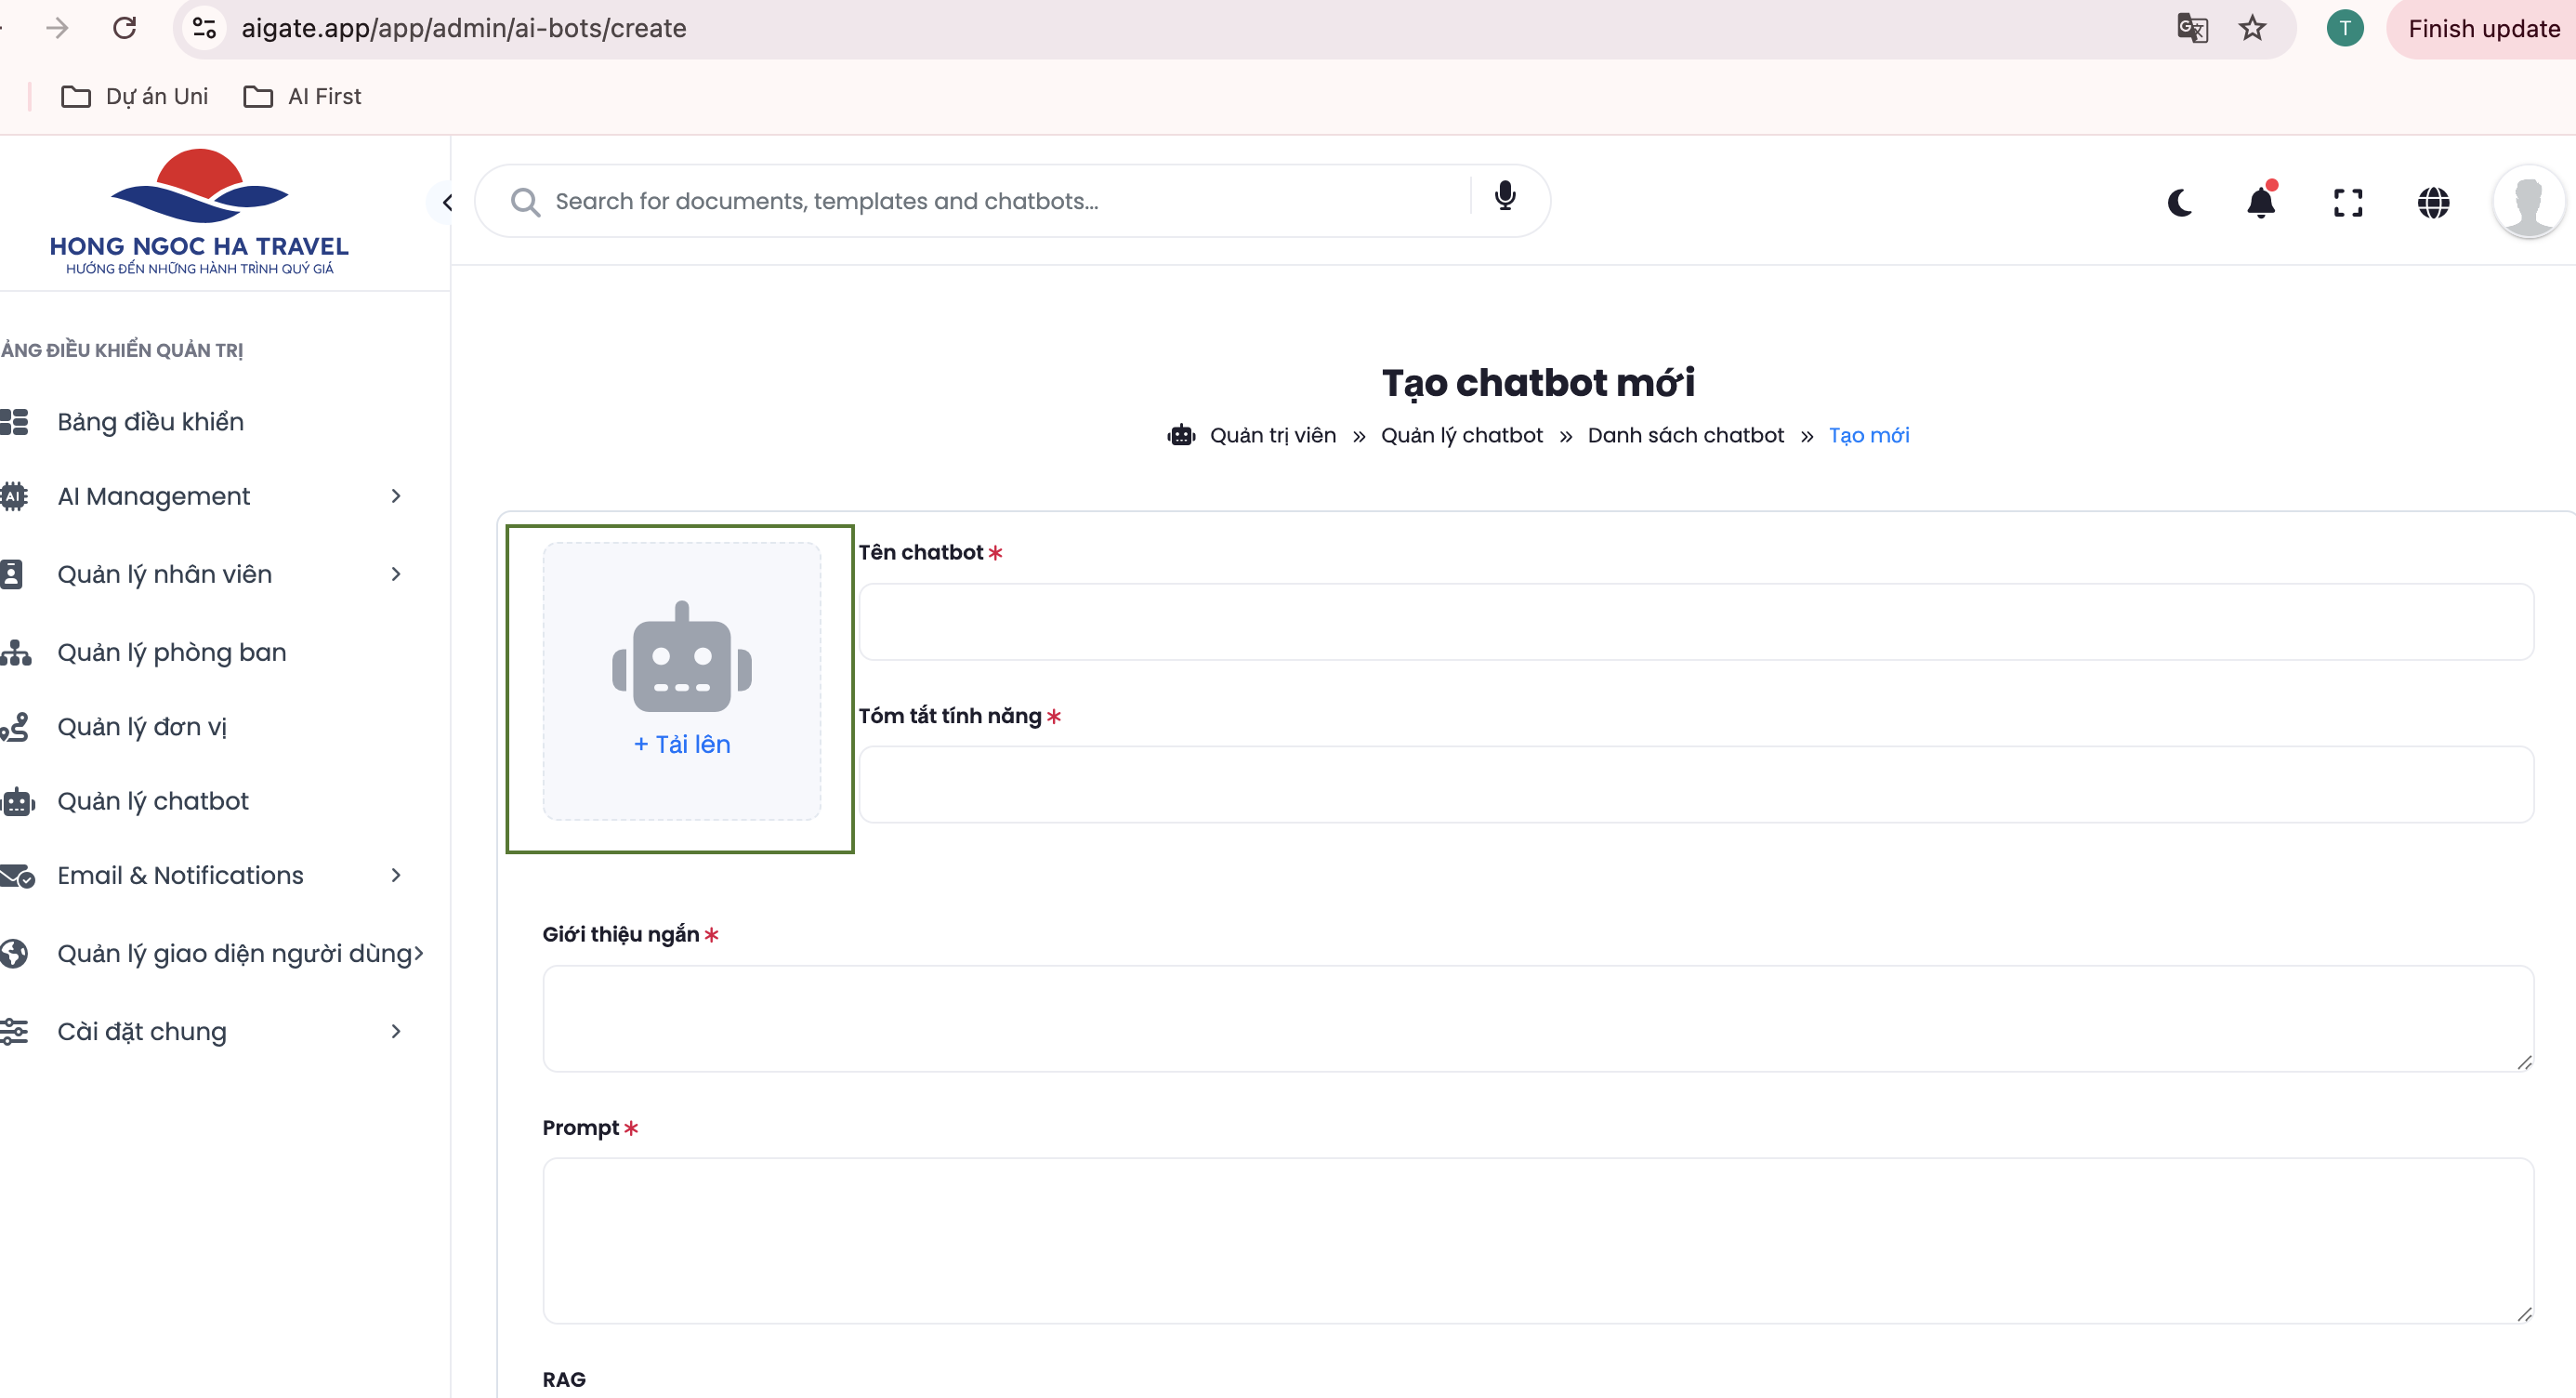
Task: Reload the page with refresh icon
Action: [124, 28]
